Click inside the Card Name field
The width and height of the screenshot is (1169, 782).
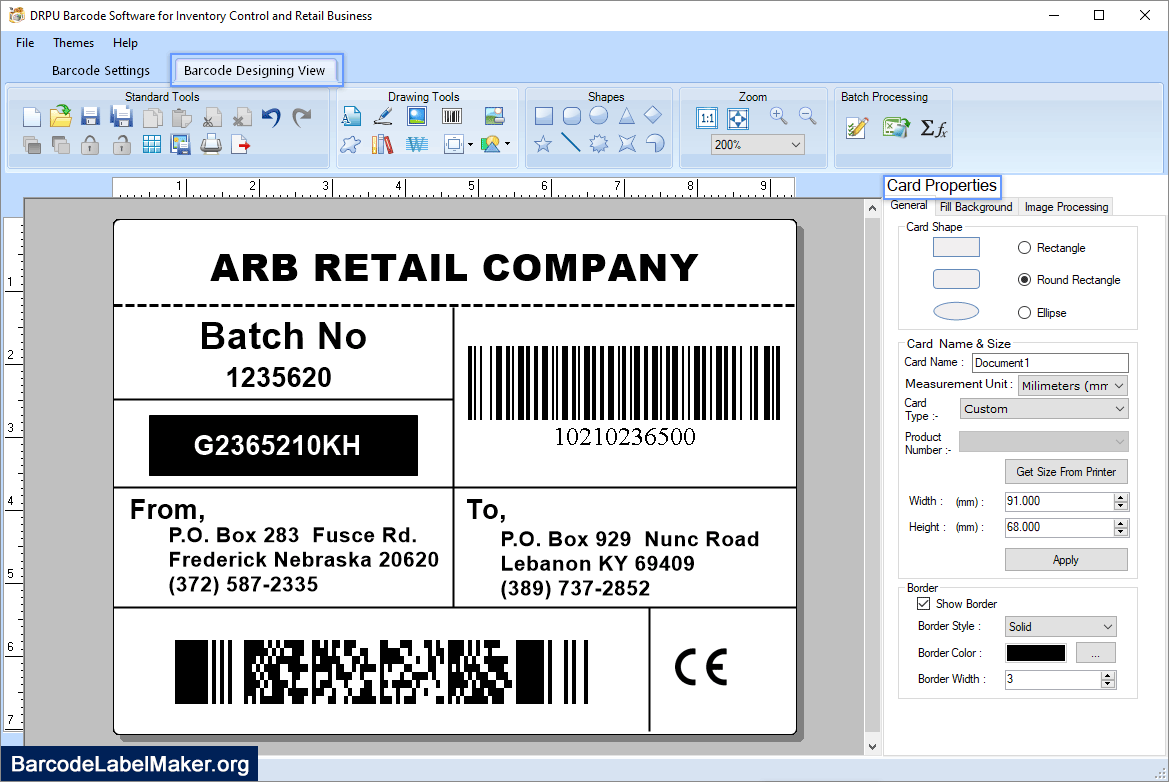(x=1049, y=362)
